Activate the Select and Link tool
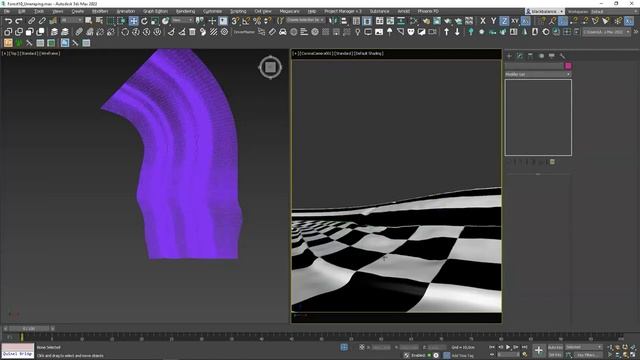640x360 pixels. (x=31, y=21)
